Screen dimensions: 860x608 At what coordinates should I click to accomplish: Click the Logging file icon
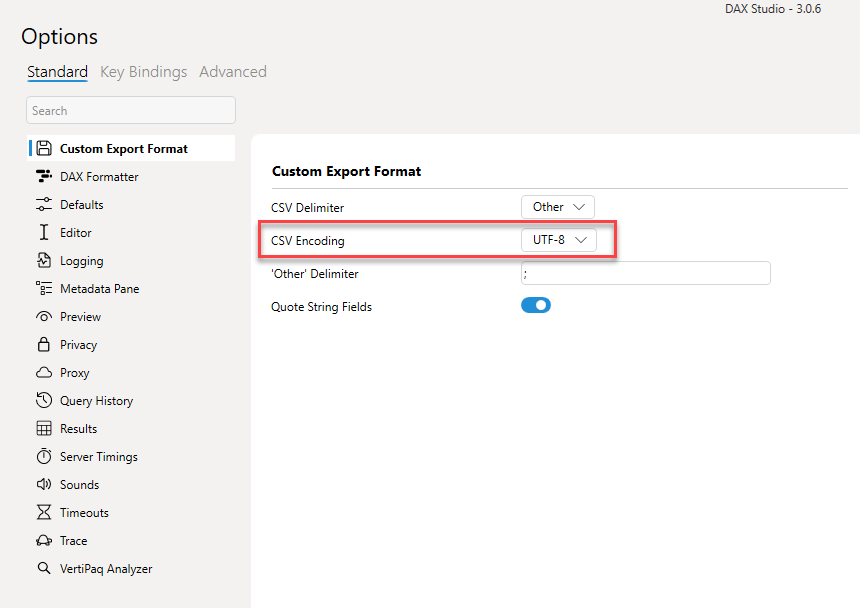tap(44, 260)
